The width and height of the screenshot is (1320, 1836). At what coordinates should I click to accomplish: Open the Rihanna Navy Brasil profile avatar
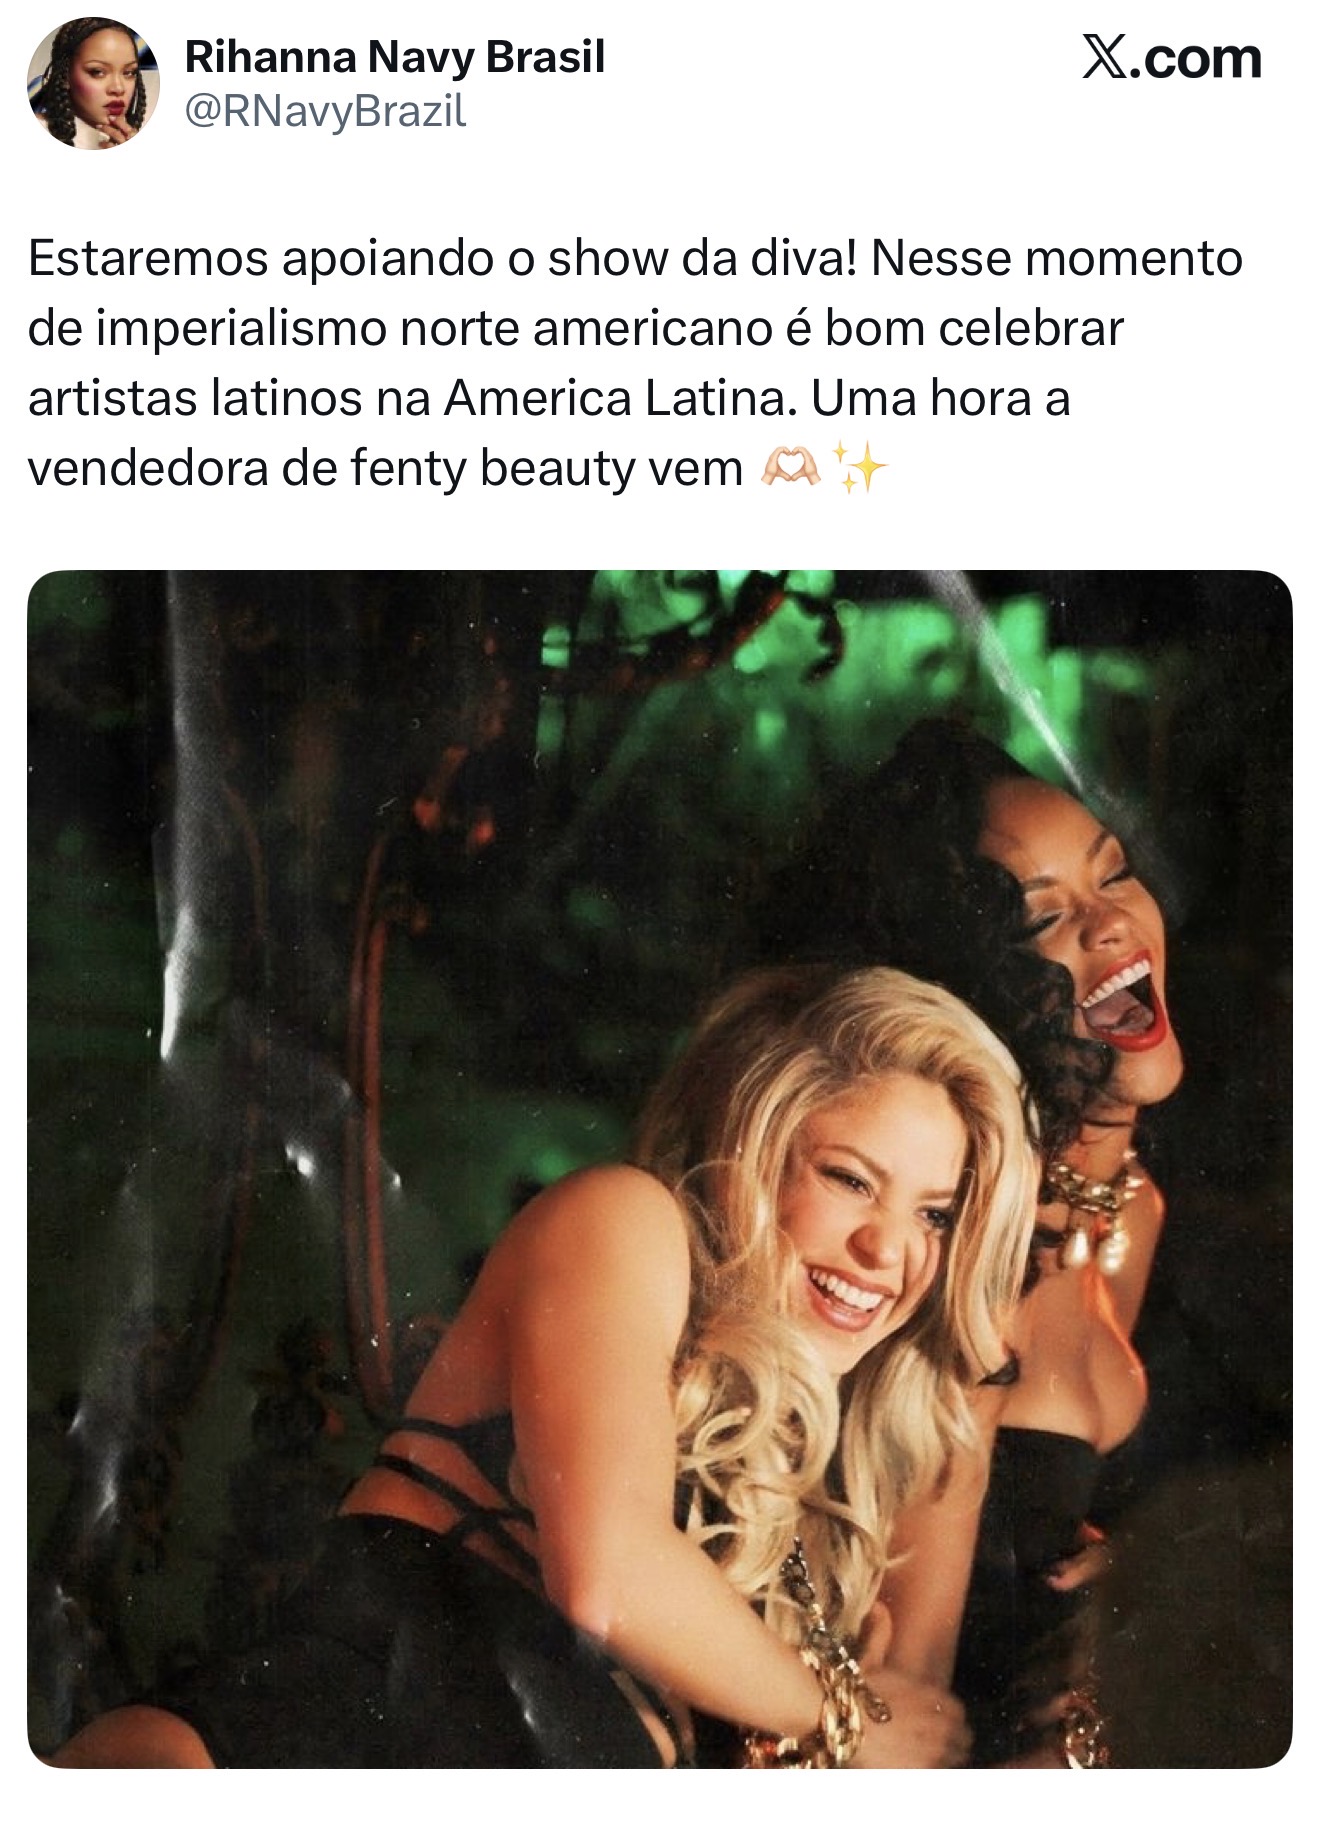point(93,83)
